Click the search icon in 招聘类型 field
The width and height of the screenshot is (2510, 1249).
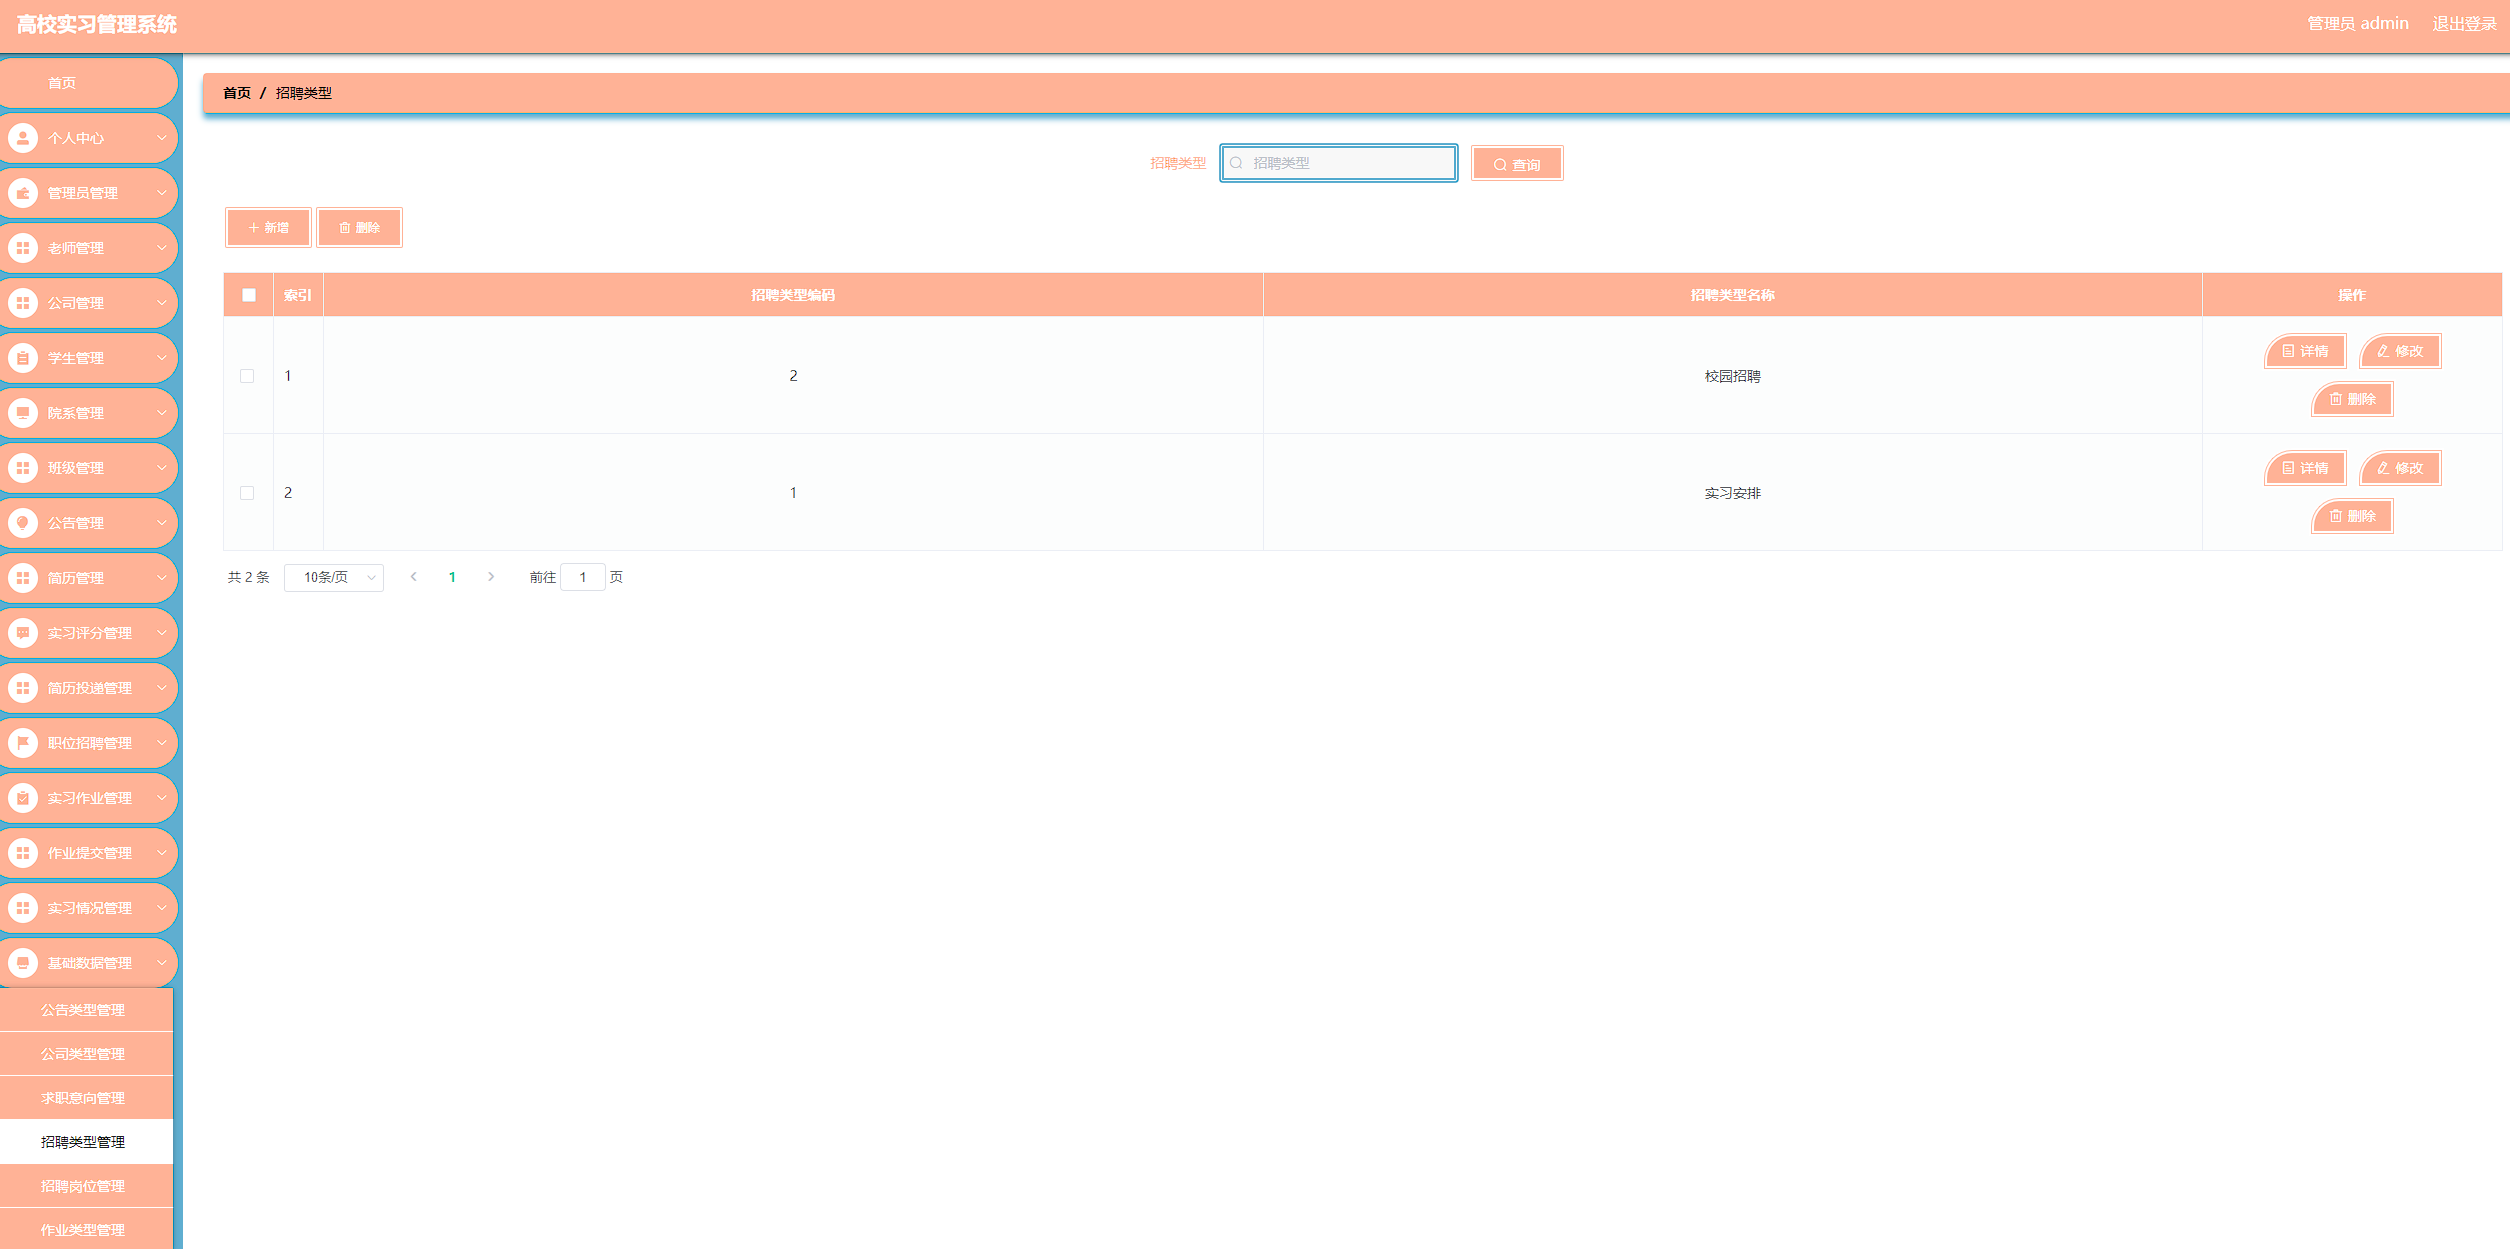coord(1237,163)
